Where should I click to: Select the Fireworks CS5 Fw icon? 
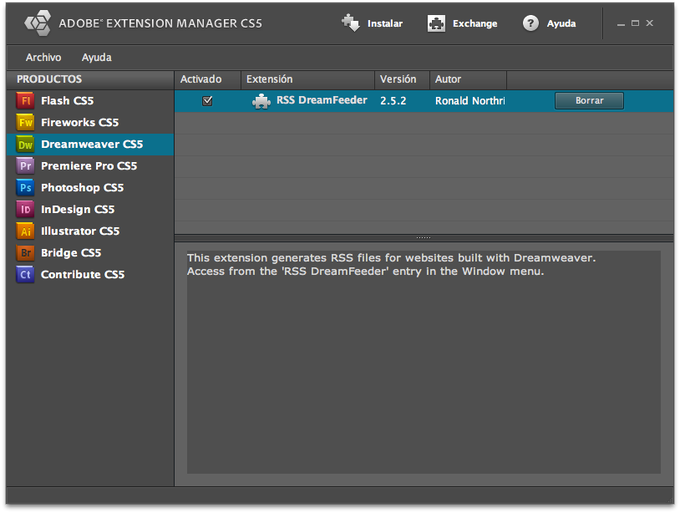25,122
